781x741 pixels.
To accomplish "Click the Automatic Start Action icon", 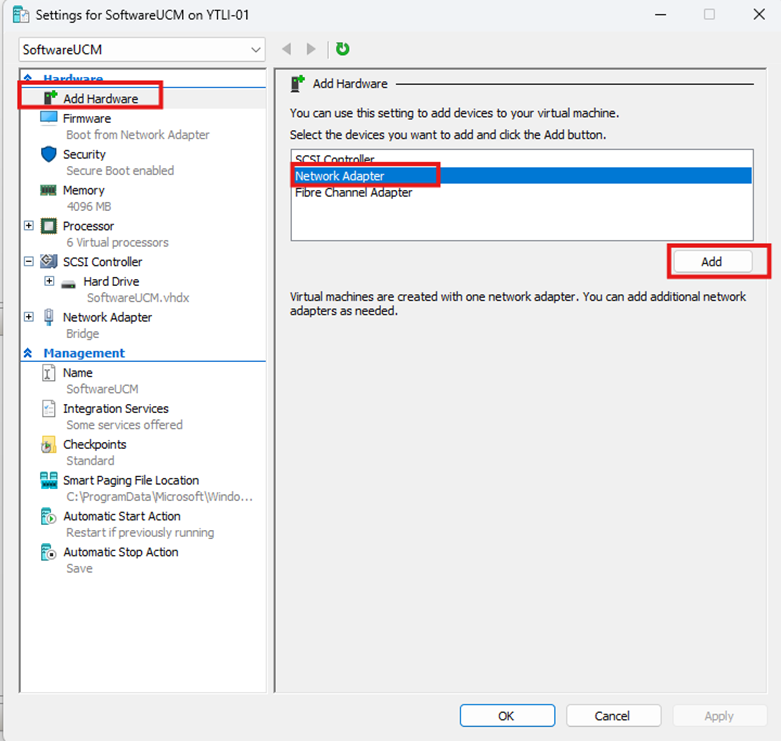I will (x=48, y=516).
